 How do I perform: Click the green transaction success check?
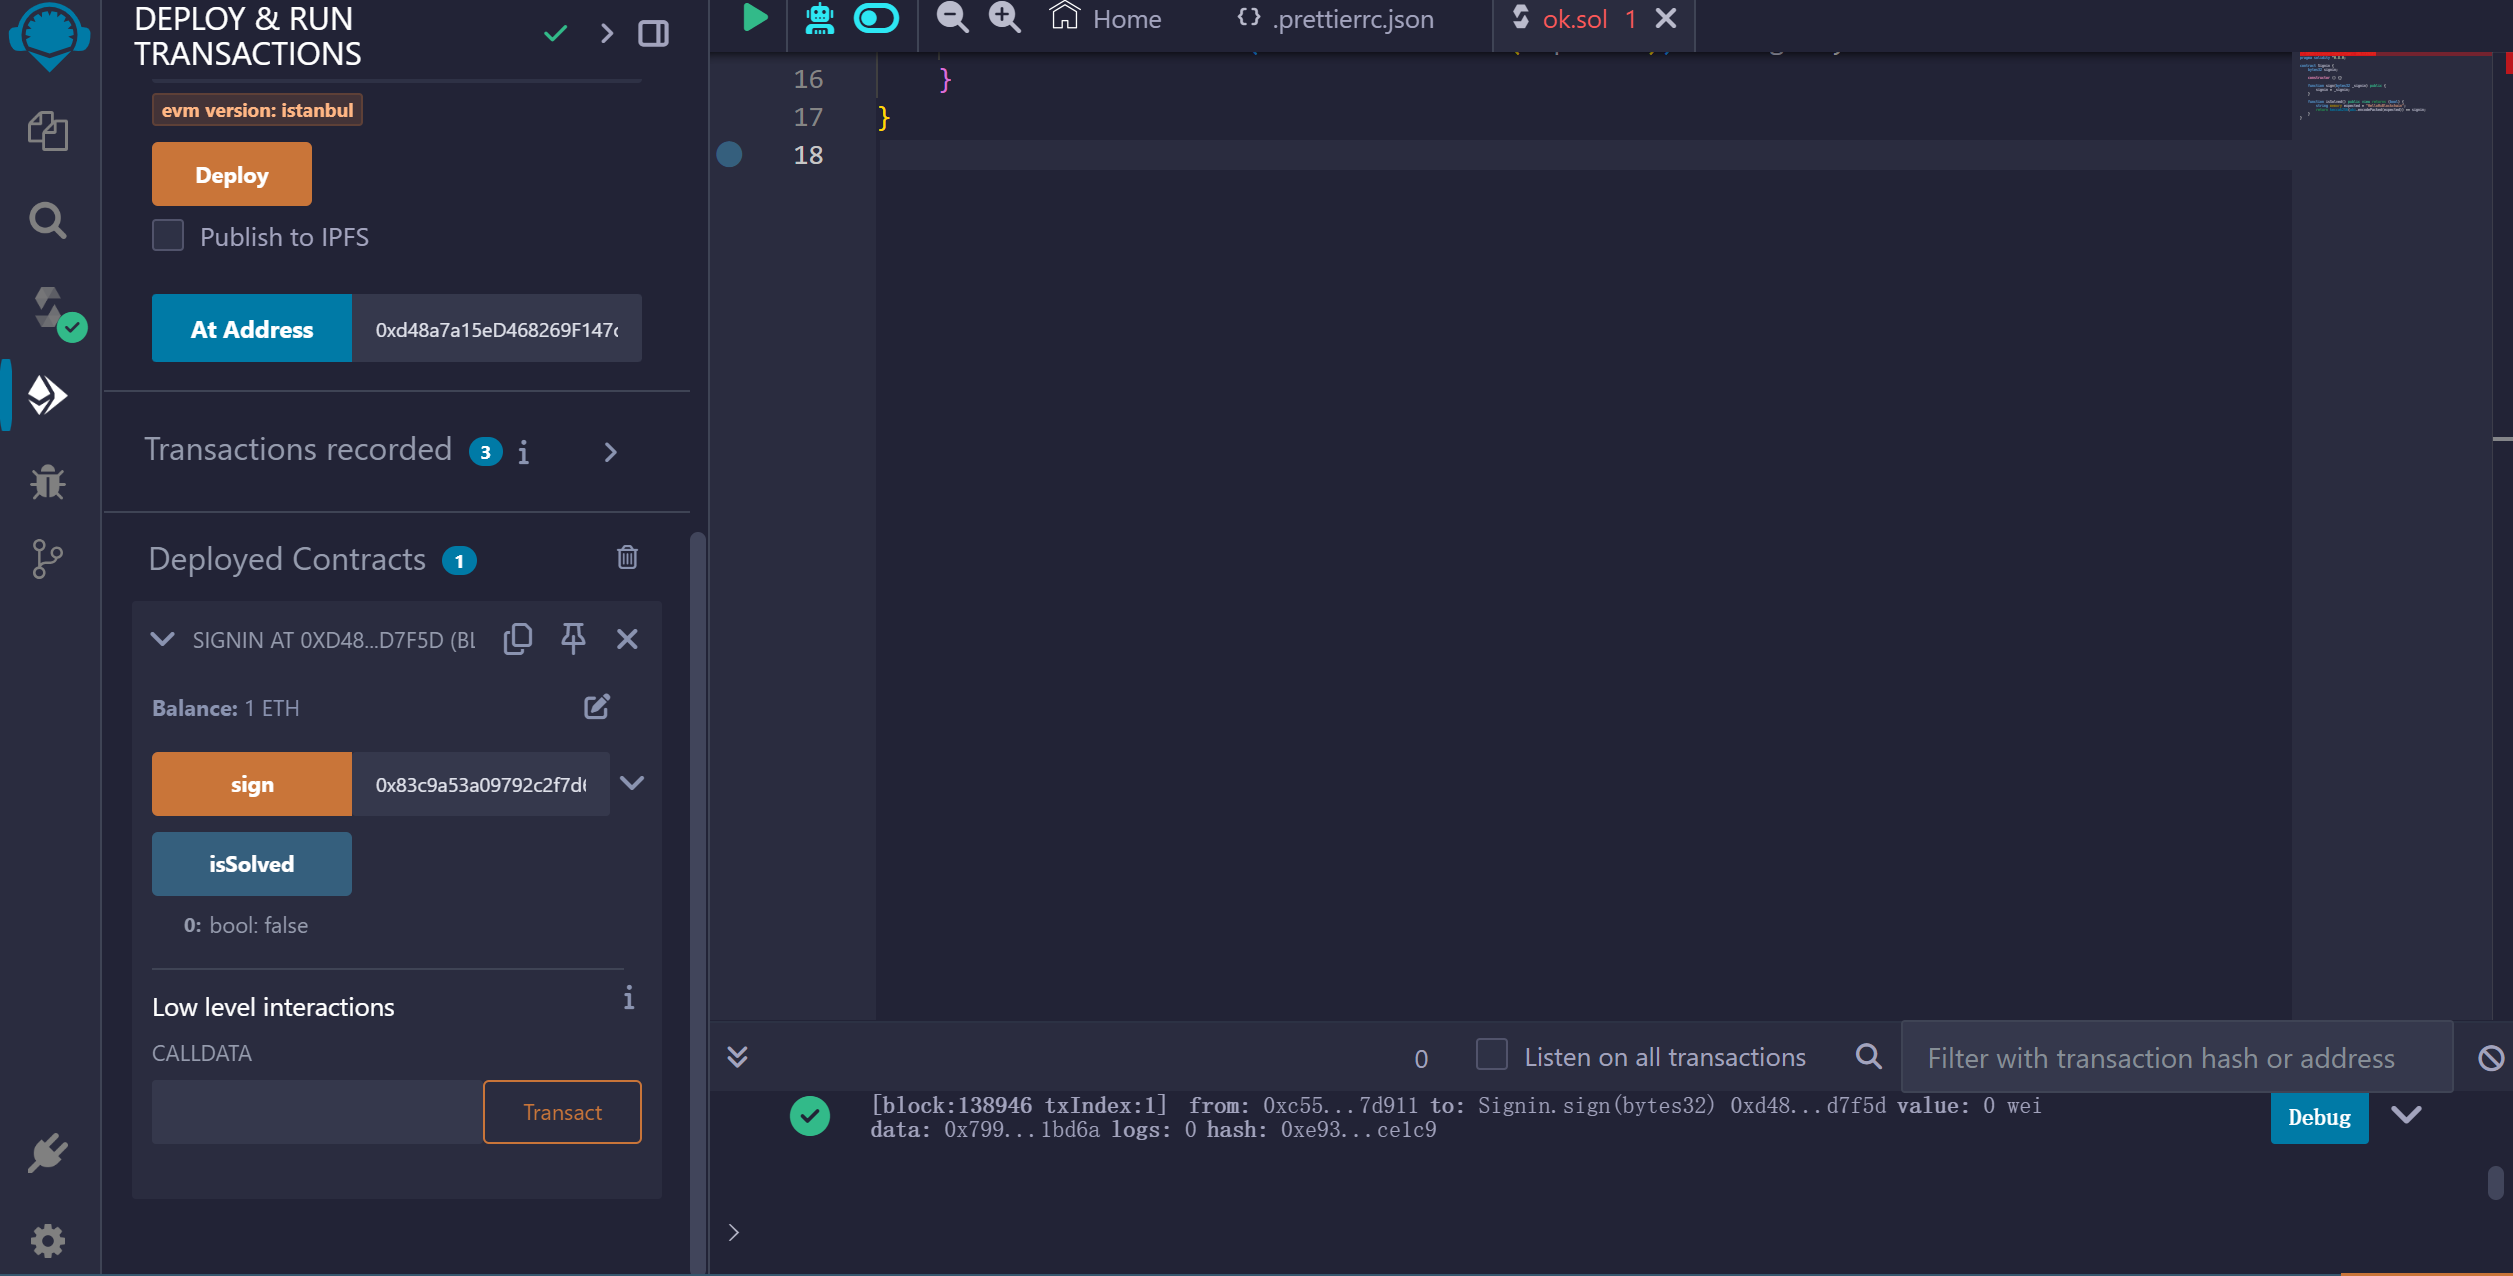(810, 1116)
